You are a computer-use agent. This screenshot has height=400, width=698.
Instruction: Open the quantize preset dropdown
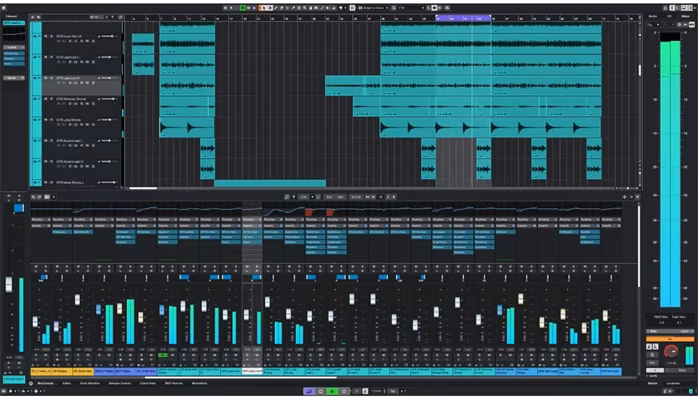[410, 8]
